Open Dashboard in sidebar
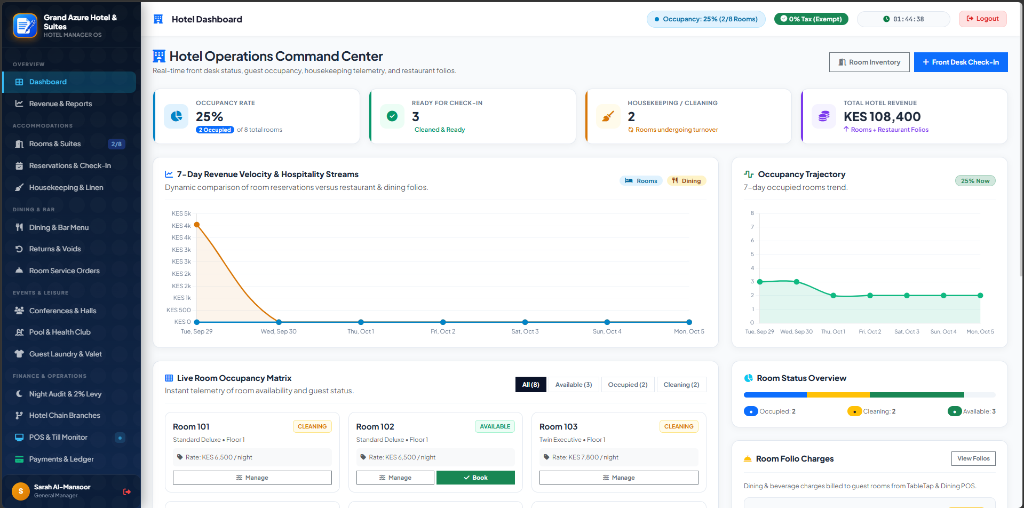Screen dimensions: 1024x508 tap(69, 82)
